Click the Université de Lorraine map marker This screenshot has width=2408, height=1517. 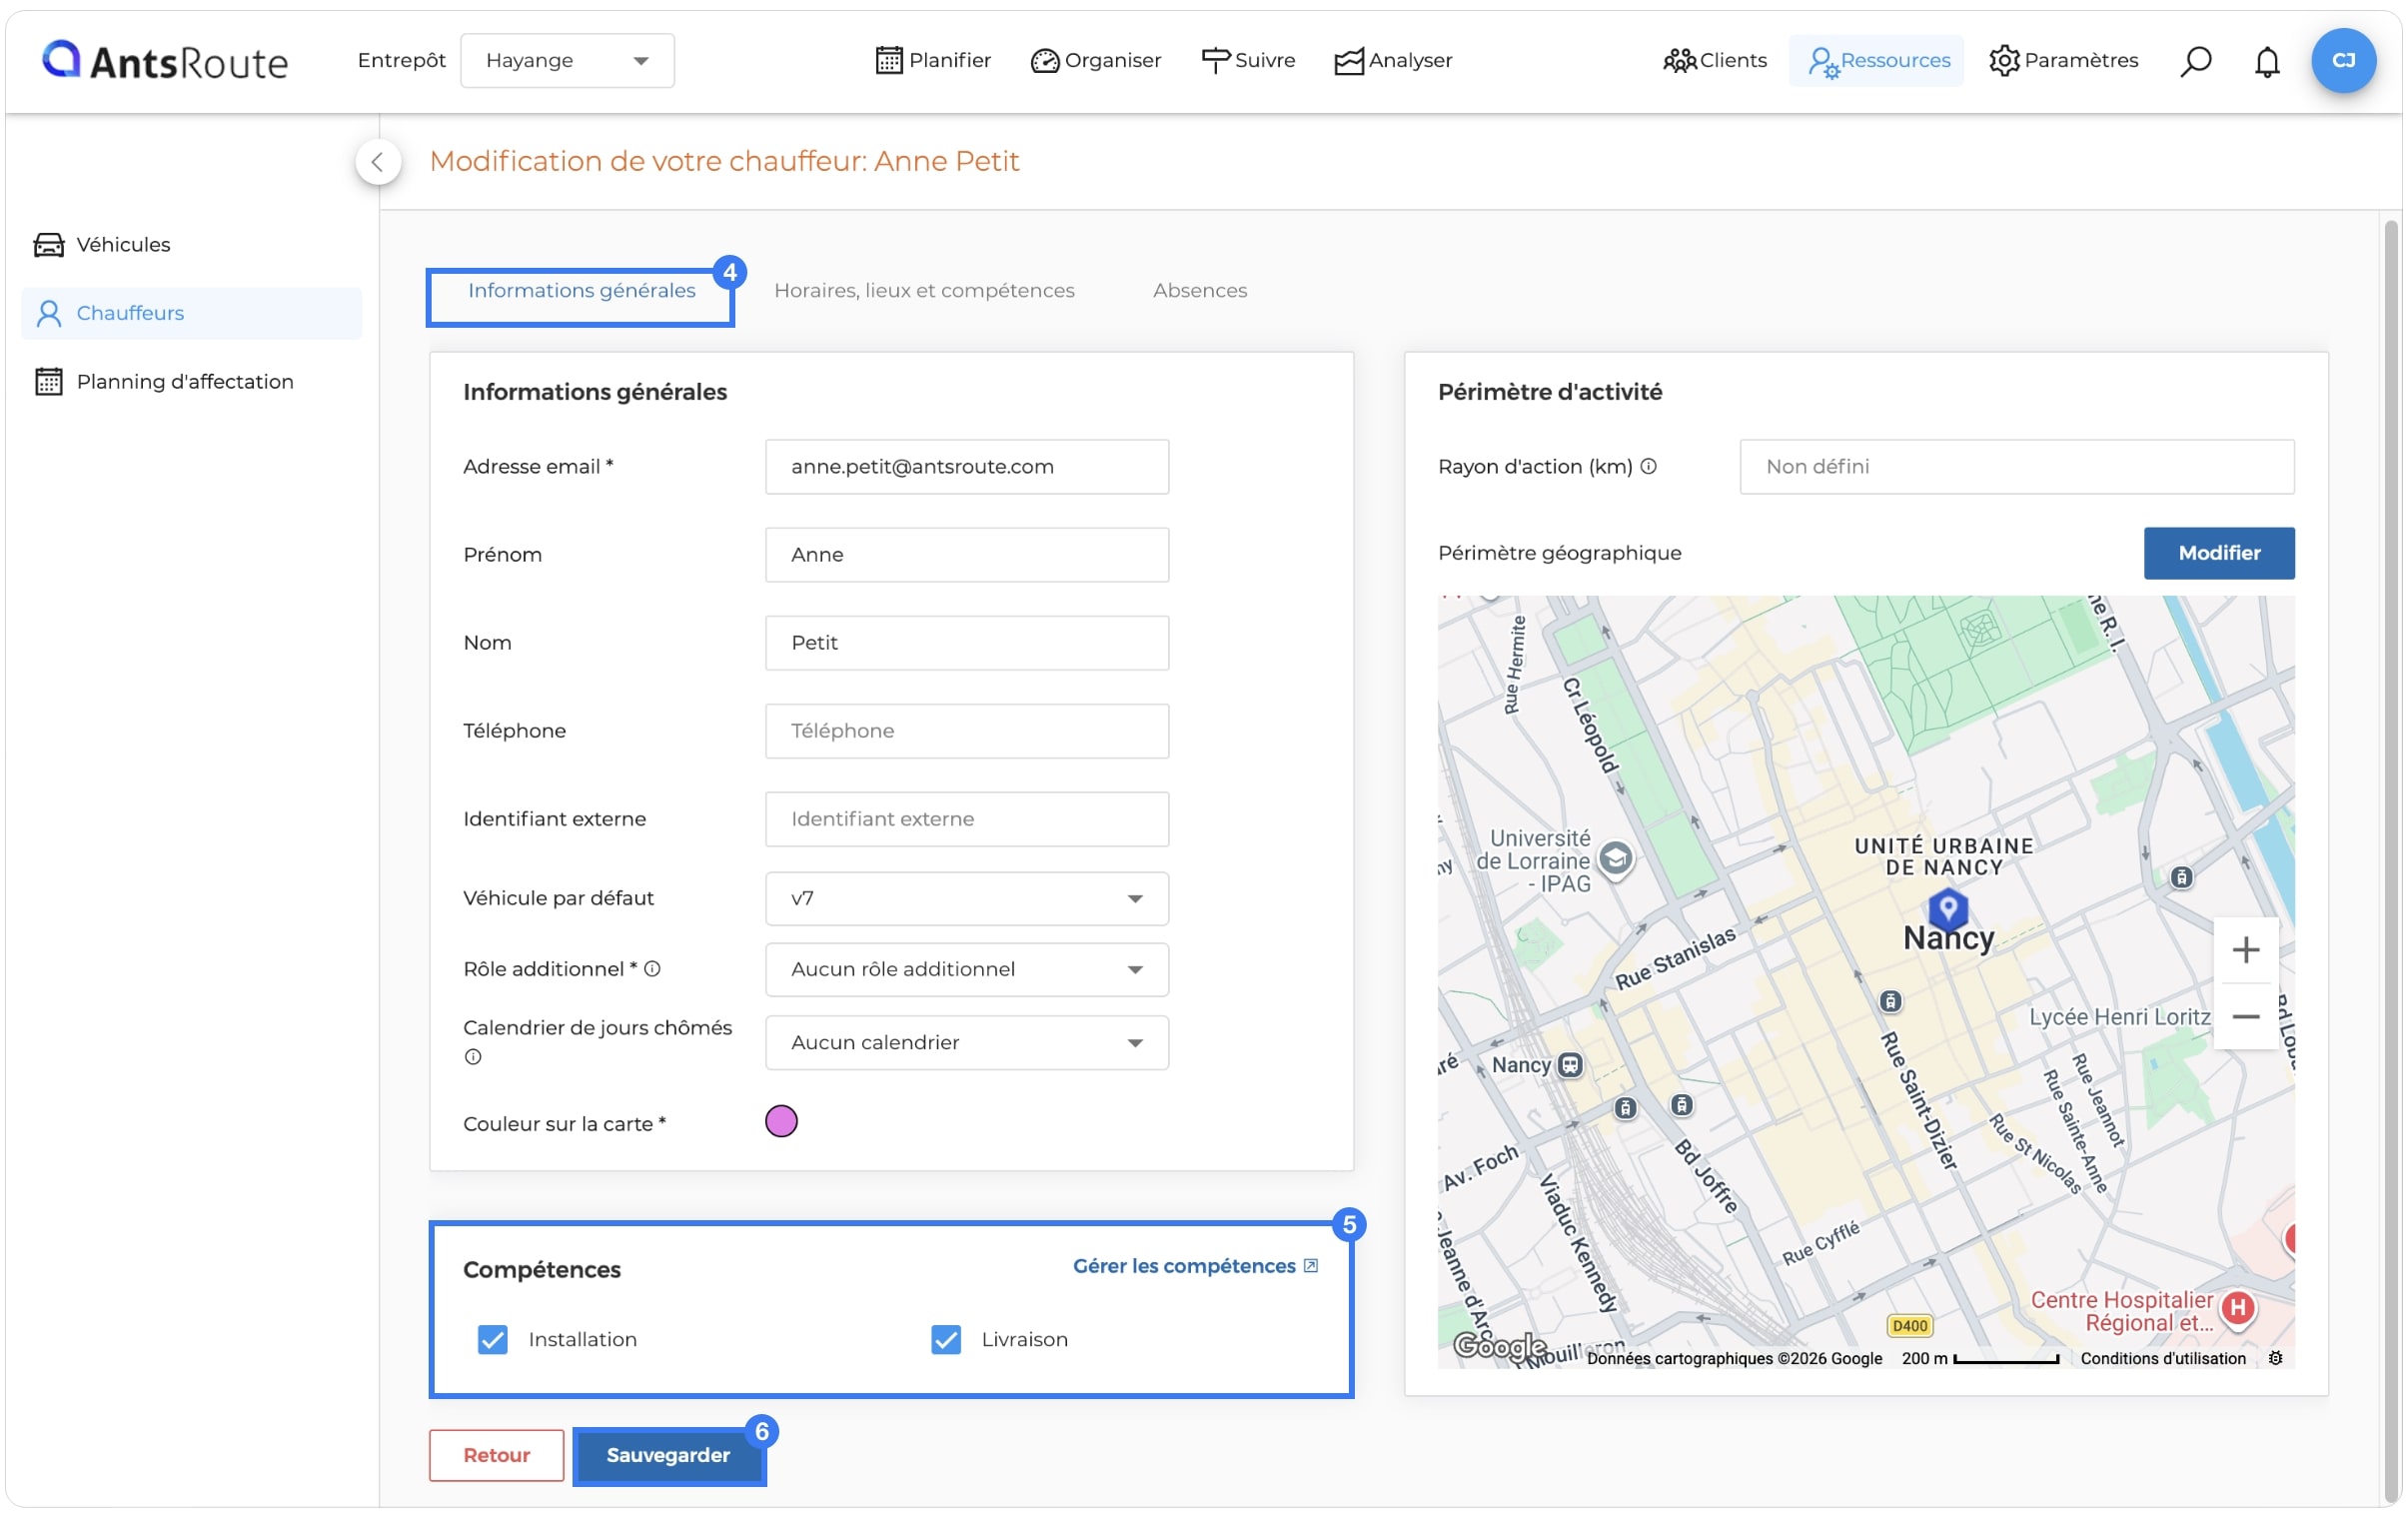click(1616, 859)
